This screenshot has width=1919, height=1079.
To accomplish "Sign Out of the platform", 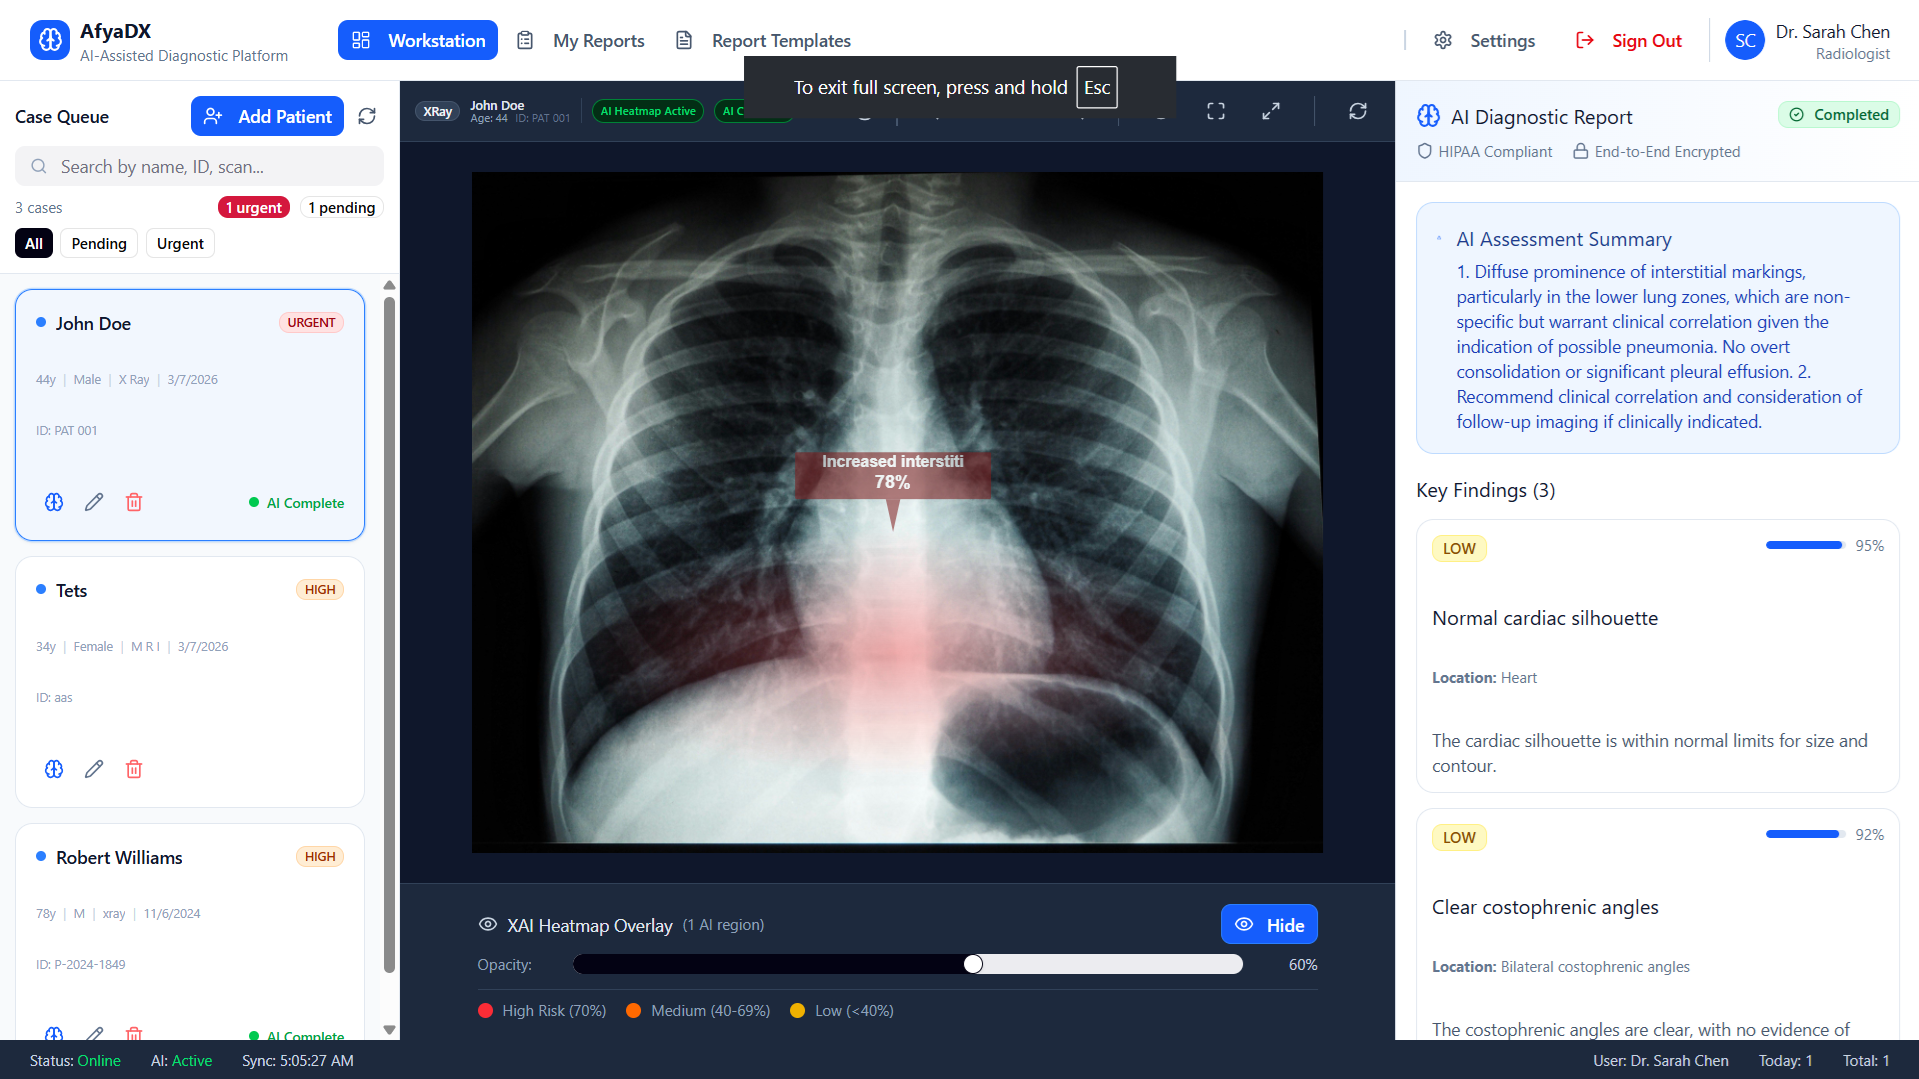I will pos(1629,40).
